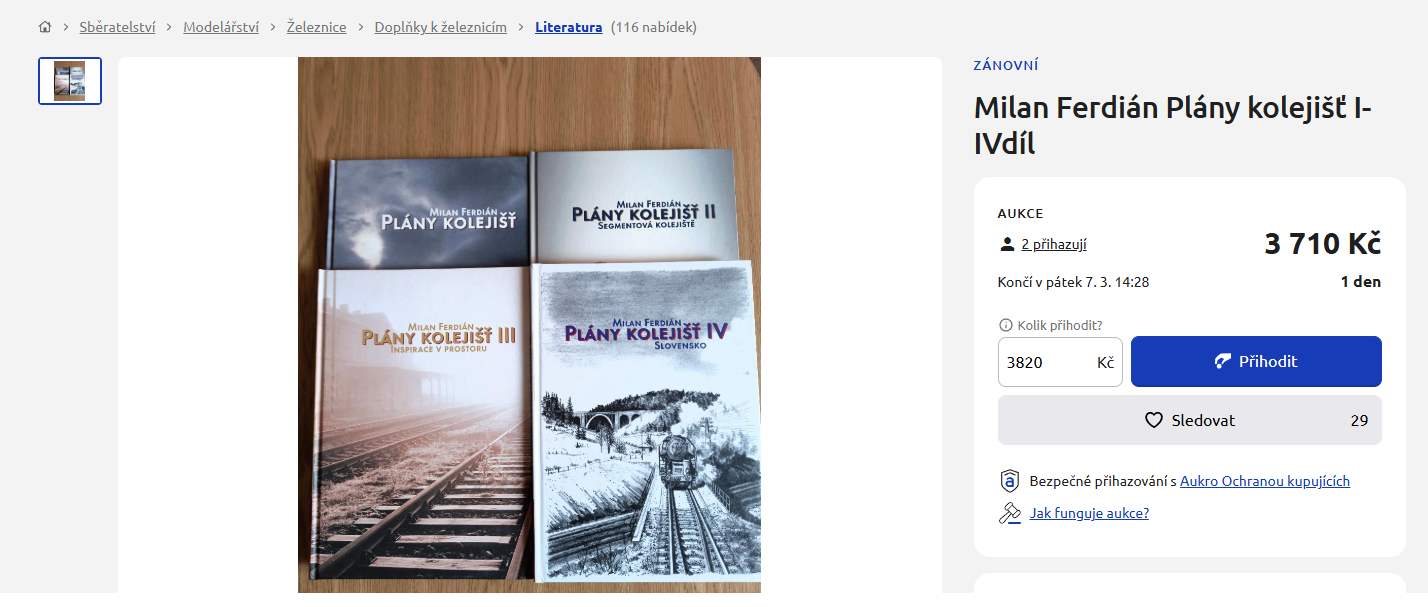1428x607 pixels.
Task: Click the bid icon inside Přihodit button
Action: pyautogui.click(x=1223, y=361)
